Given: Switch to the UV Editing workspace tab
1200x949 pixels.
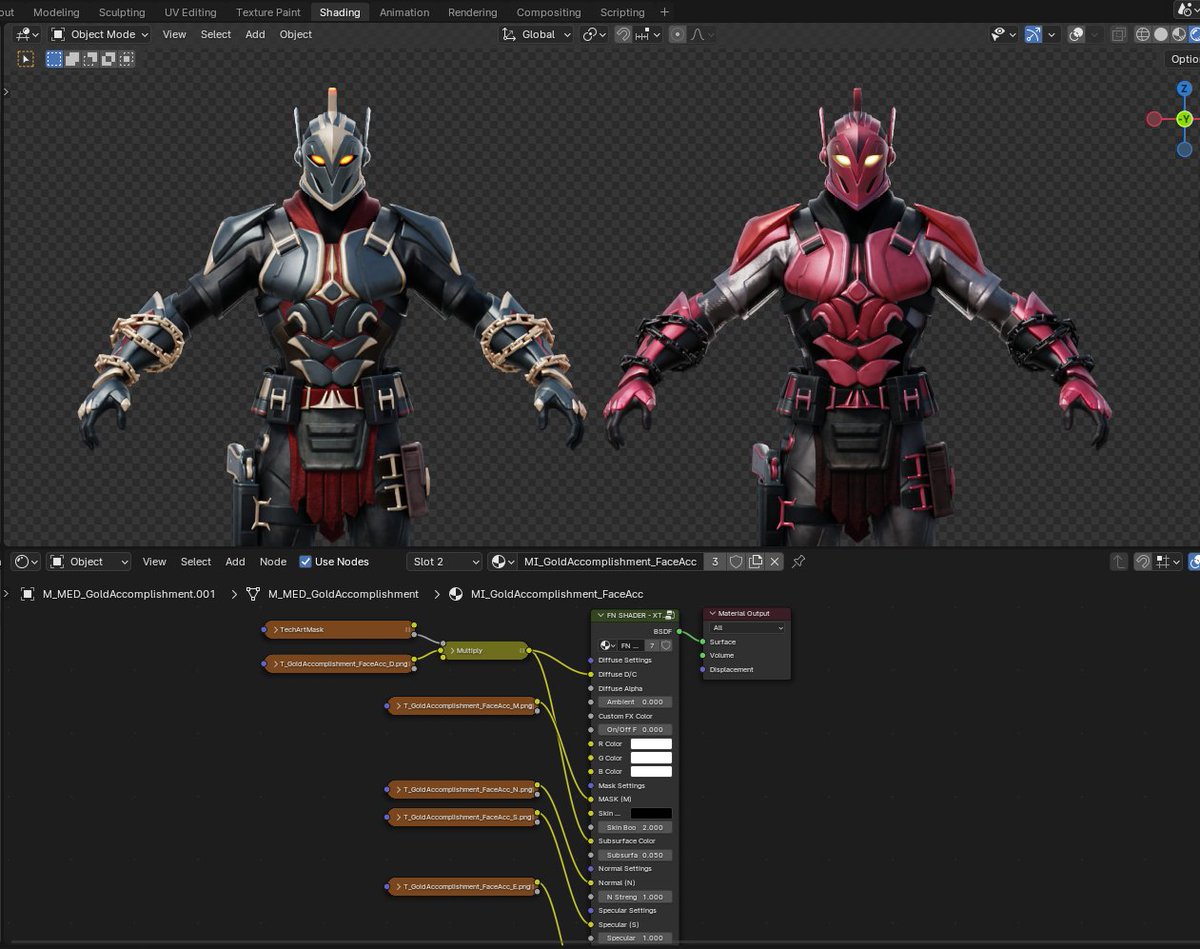Looking at the screenshot, I should tap(190, 12).
